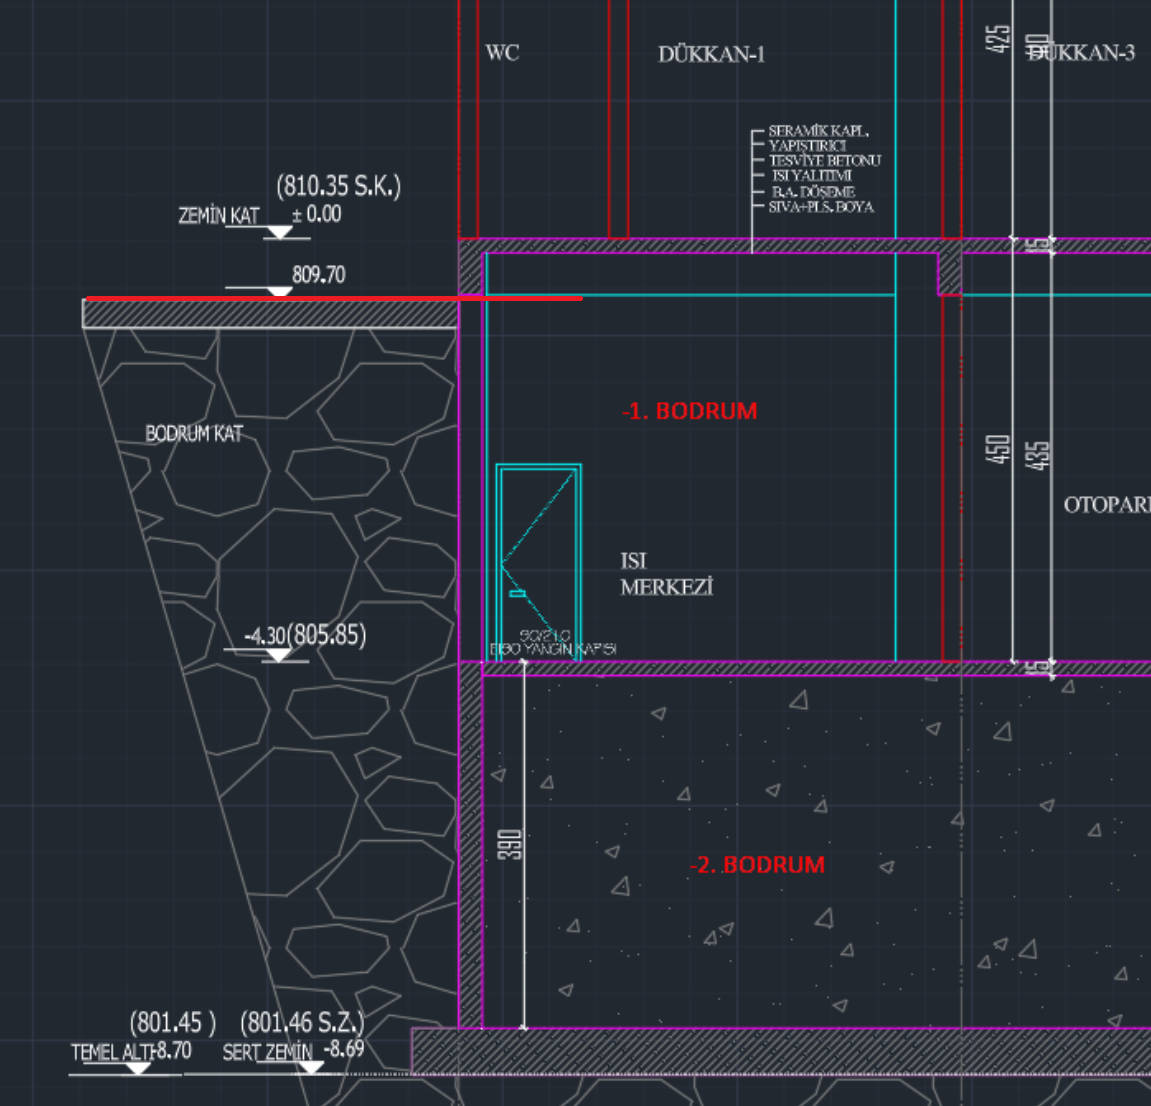This screenshot has width=1151, height=1106.
Task: Select the BODRUM KAT text in stone hatch
Action: (194, 434)
